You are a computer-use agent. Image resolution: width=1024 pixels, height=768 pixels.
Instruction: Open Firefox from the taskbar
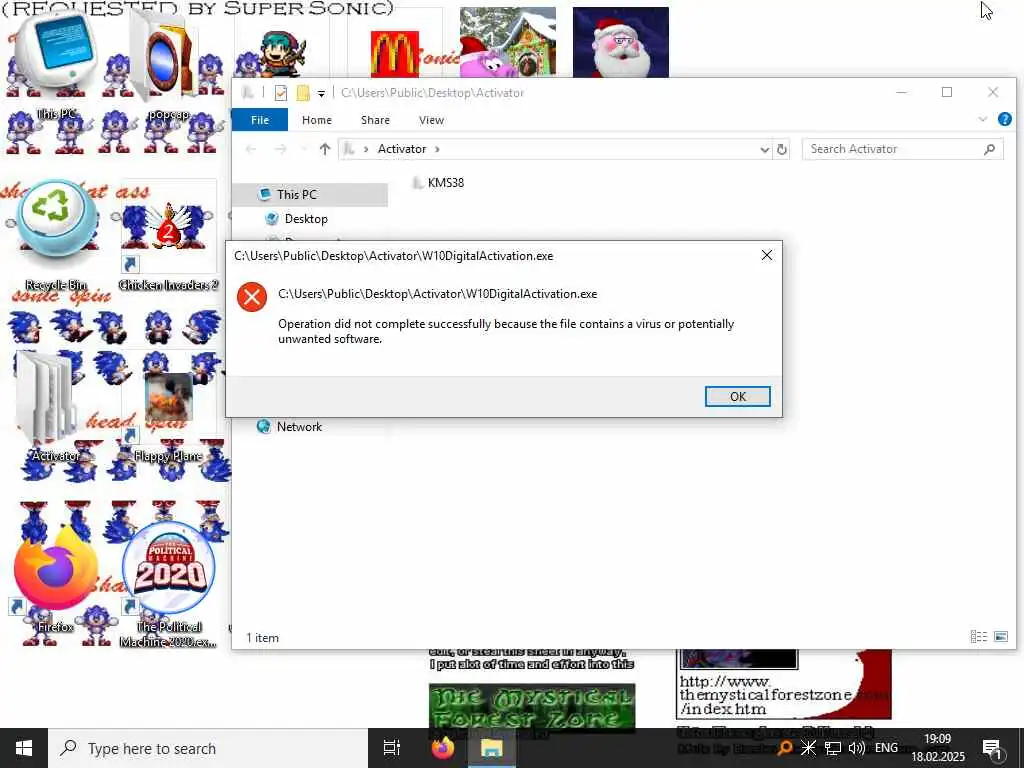coord(442,748)
